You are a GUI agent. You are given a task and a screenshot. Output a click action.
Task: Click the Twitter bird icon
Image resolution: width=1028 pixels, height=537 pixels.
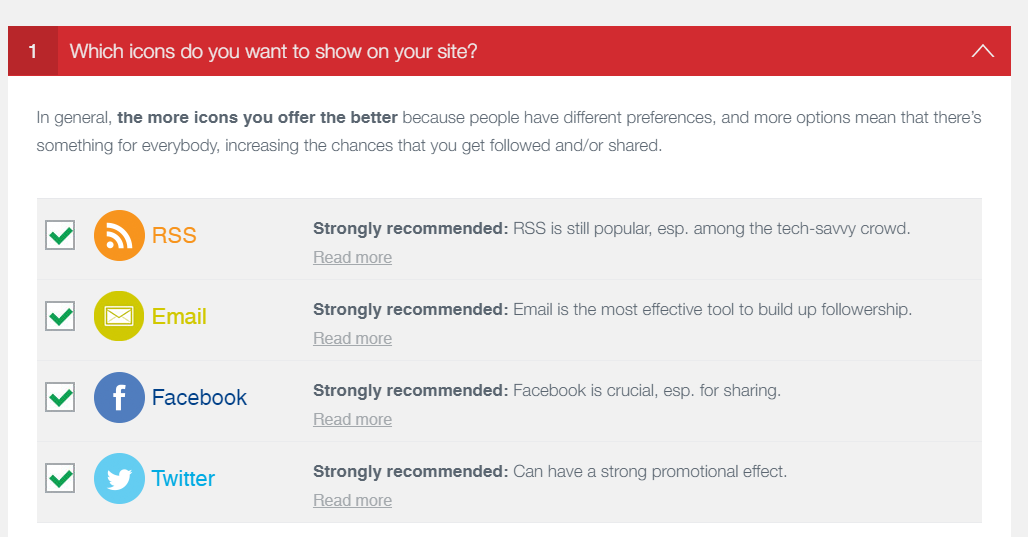[x=119, y=479]
